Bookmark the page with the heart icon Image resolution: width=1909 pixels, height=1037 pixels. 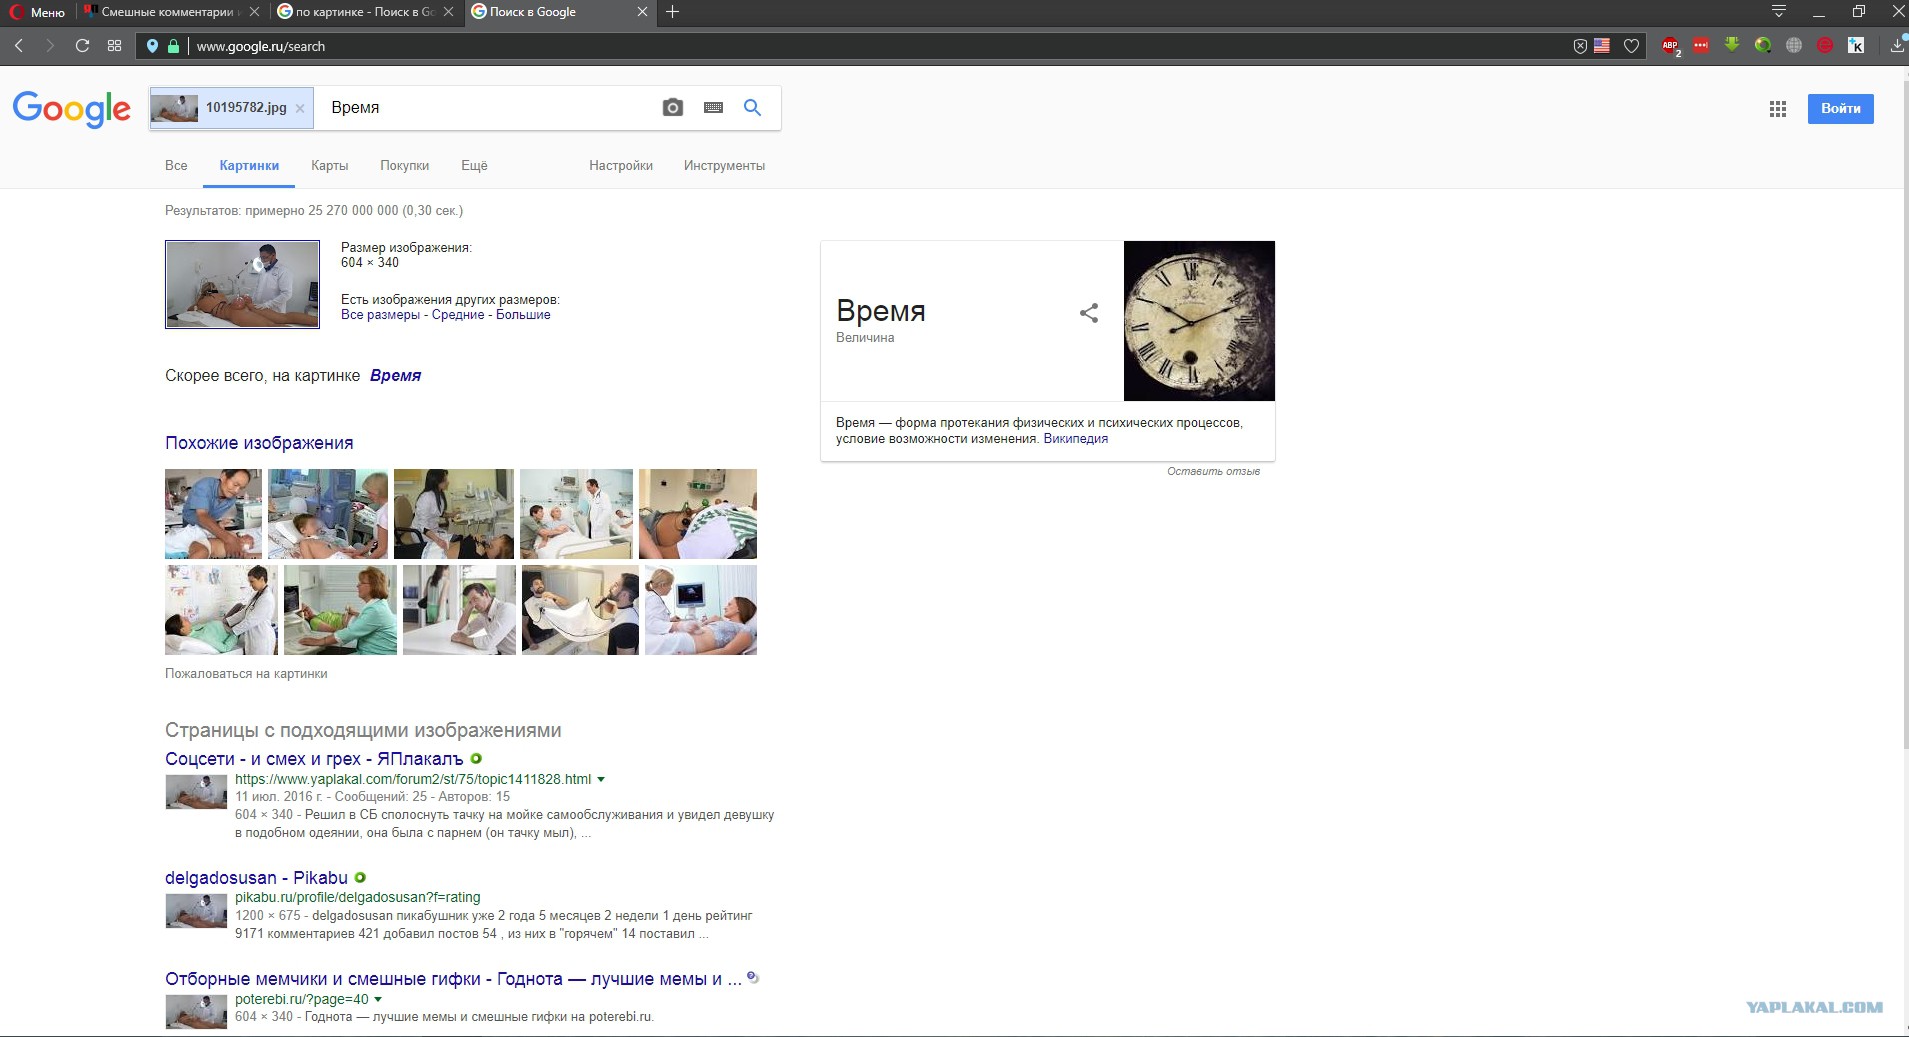pos(1631,46)
